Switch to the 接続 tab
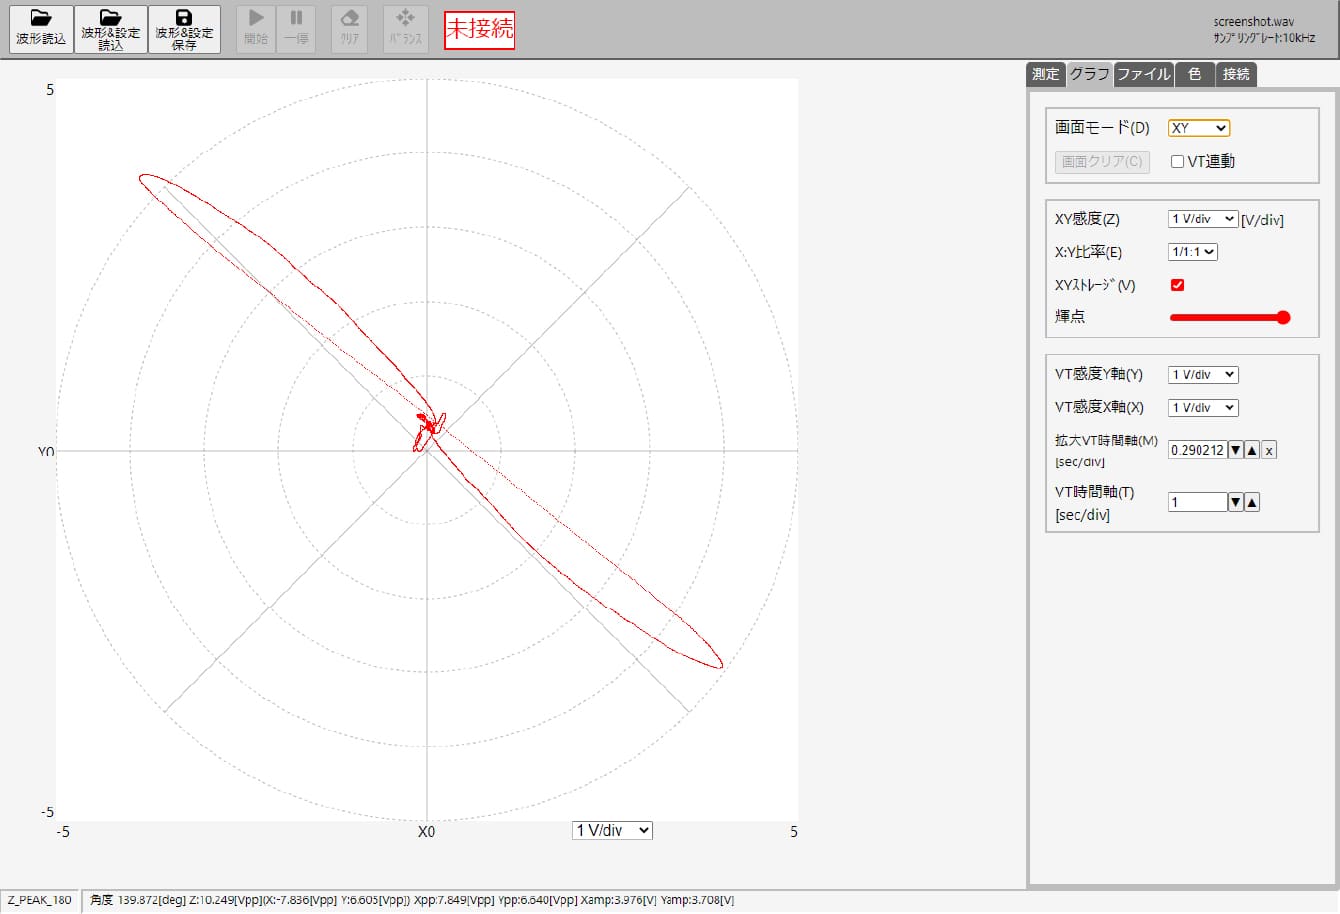 pos(1236,74)
